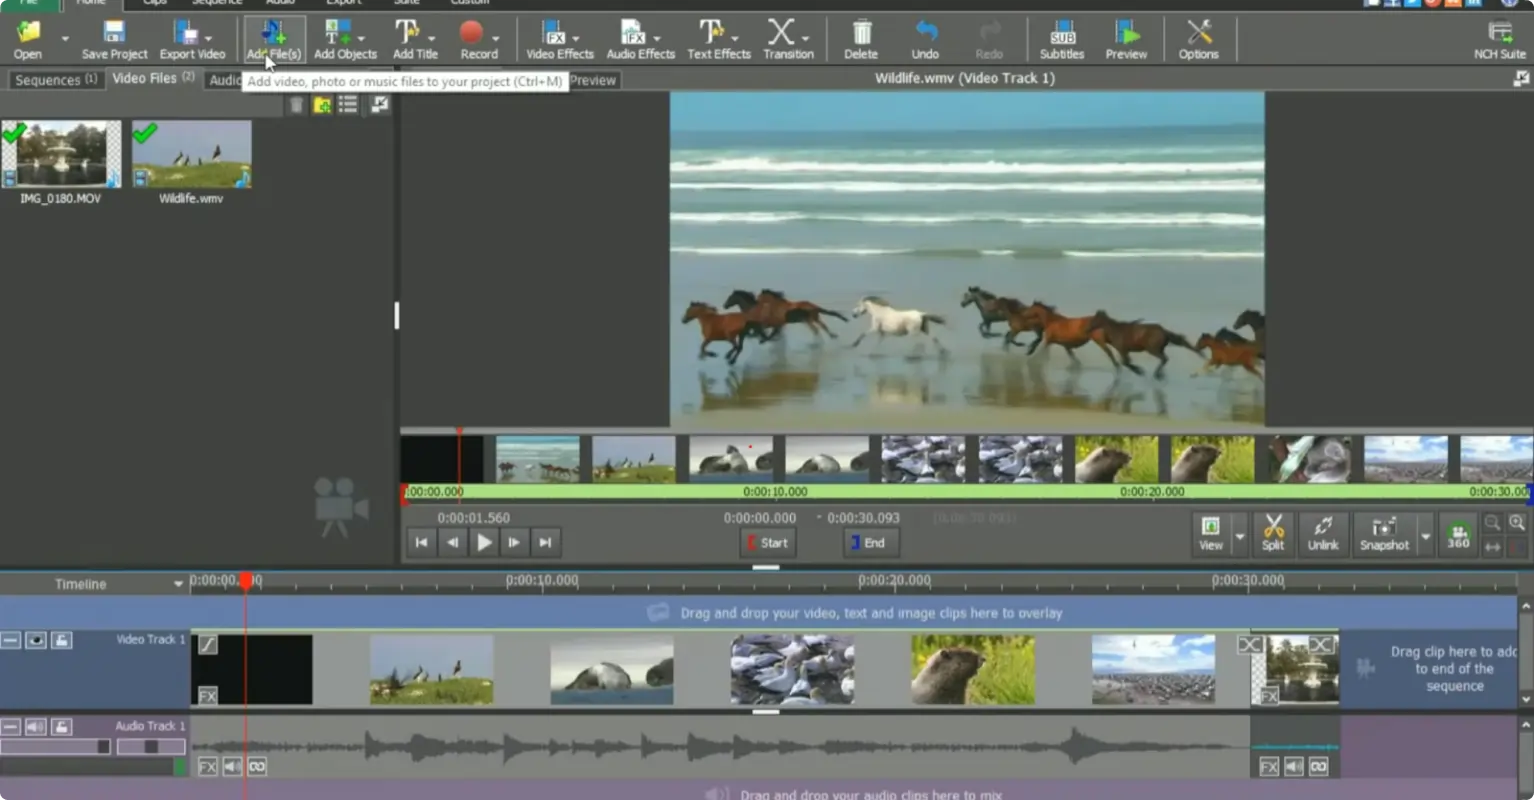Mute Audio Track 1 with the speaker toggle
This screenshot has width=1534, height=800.
point(36,726)
